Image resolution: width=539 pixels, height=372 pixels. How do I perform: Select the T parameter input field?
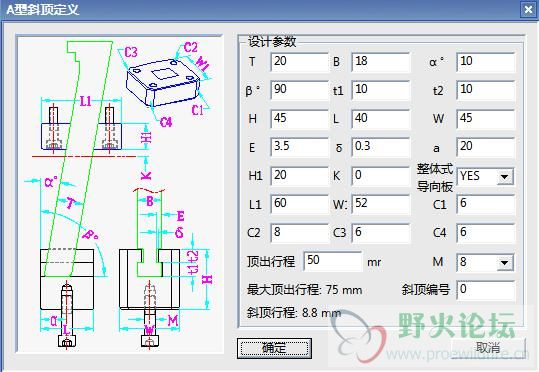(299, 62)
